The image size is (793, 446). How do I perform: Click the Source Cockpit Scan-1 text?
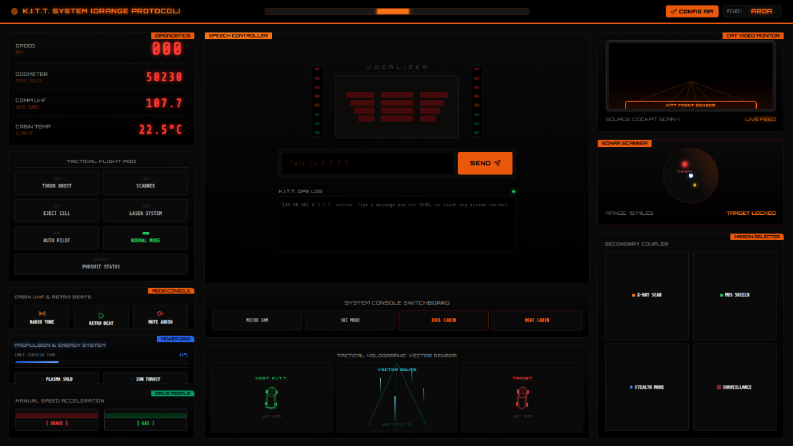click(x=642, y=119)
